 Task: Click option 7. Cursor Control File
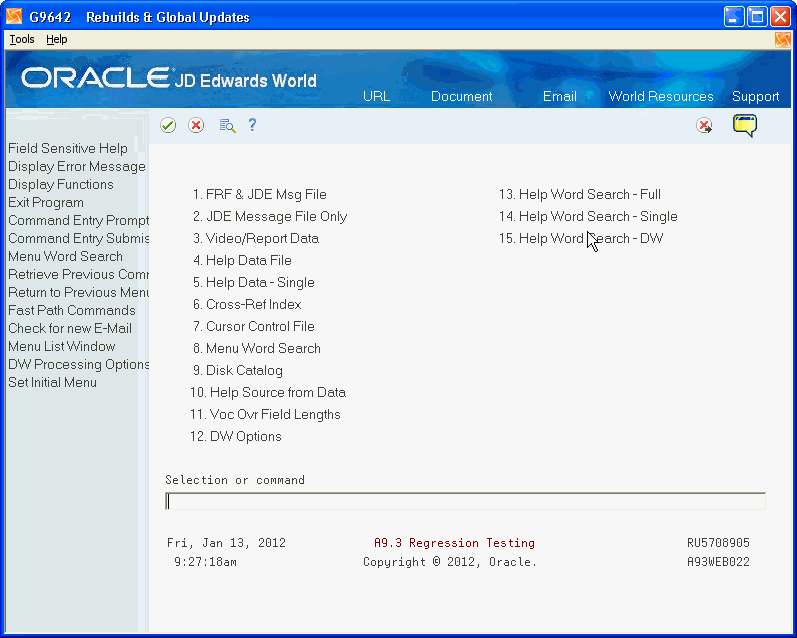[254, 326]
